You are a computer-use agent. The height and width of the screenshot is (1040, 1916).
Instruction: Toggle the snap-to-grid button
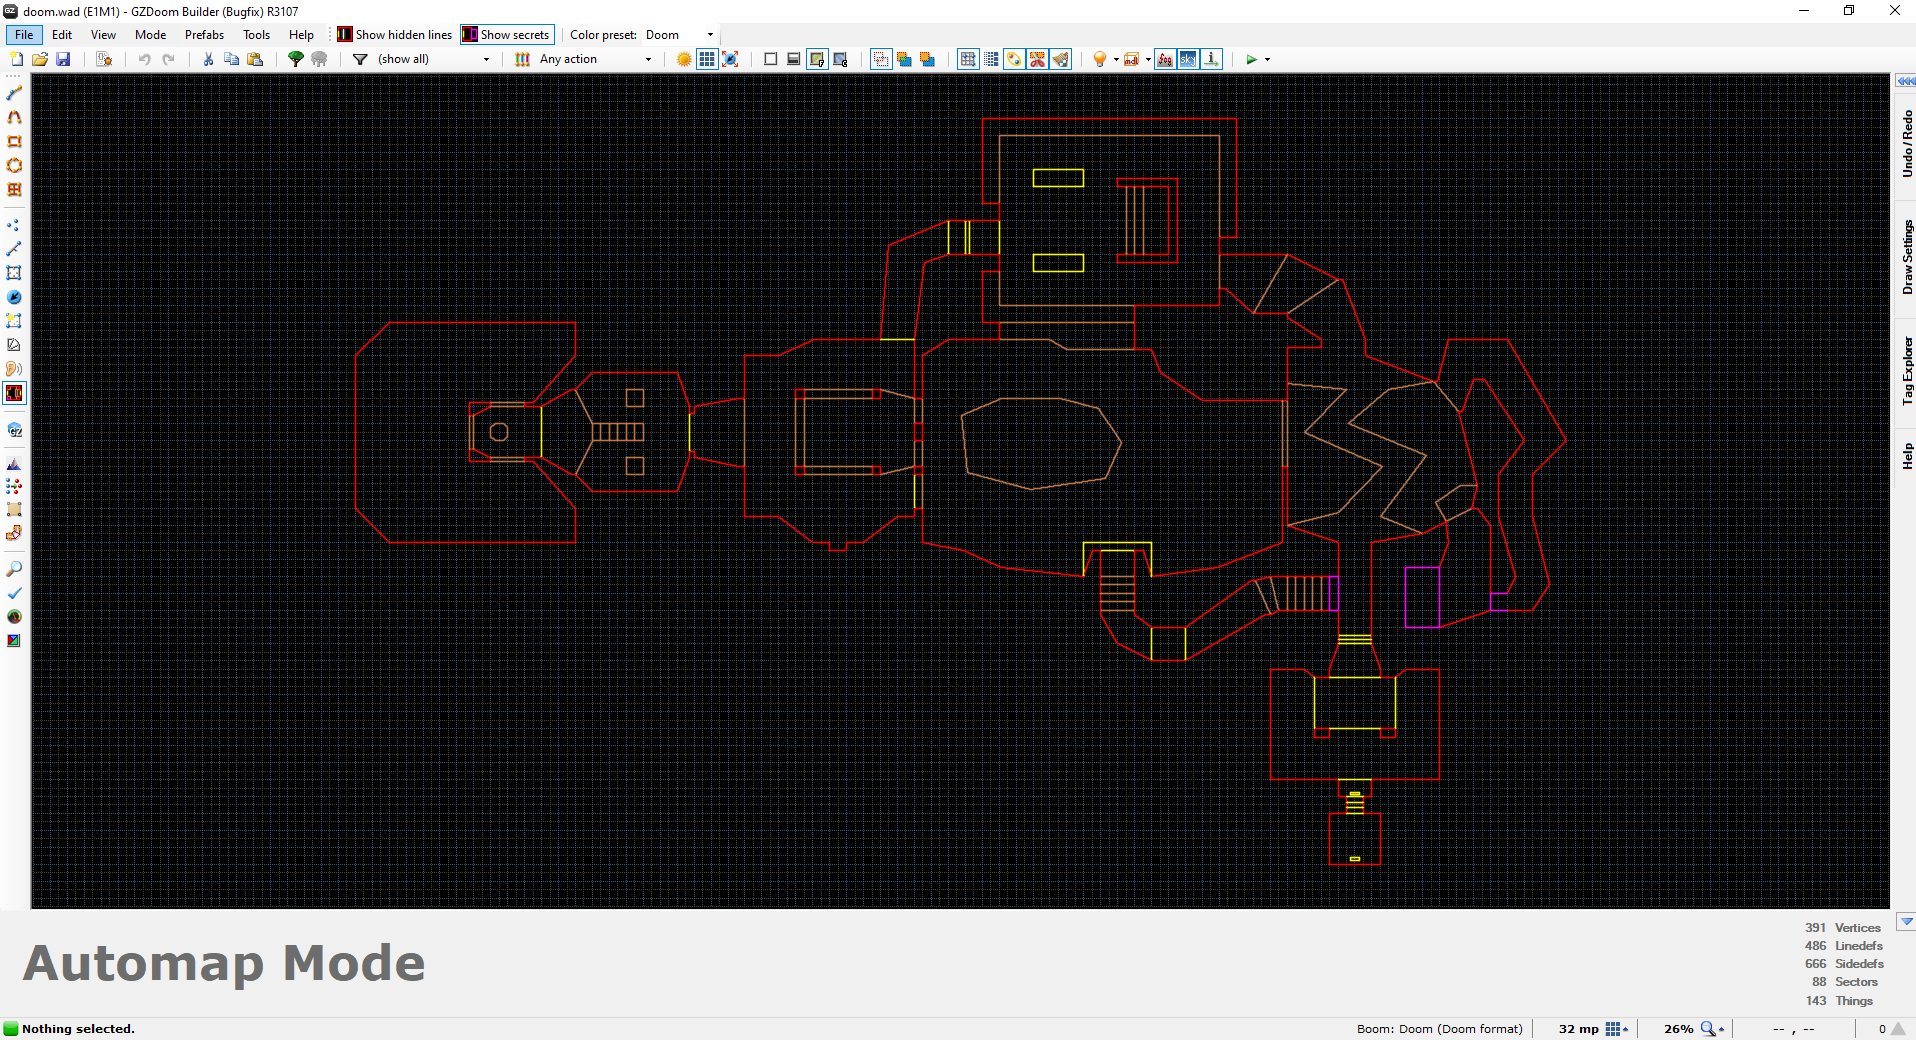tap(967, 59)
